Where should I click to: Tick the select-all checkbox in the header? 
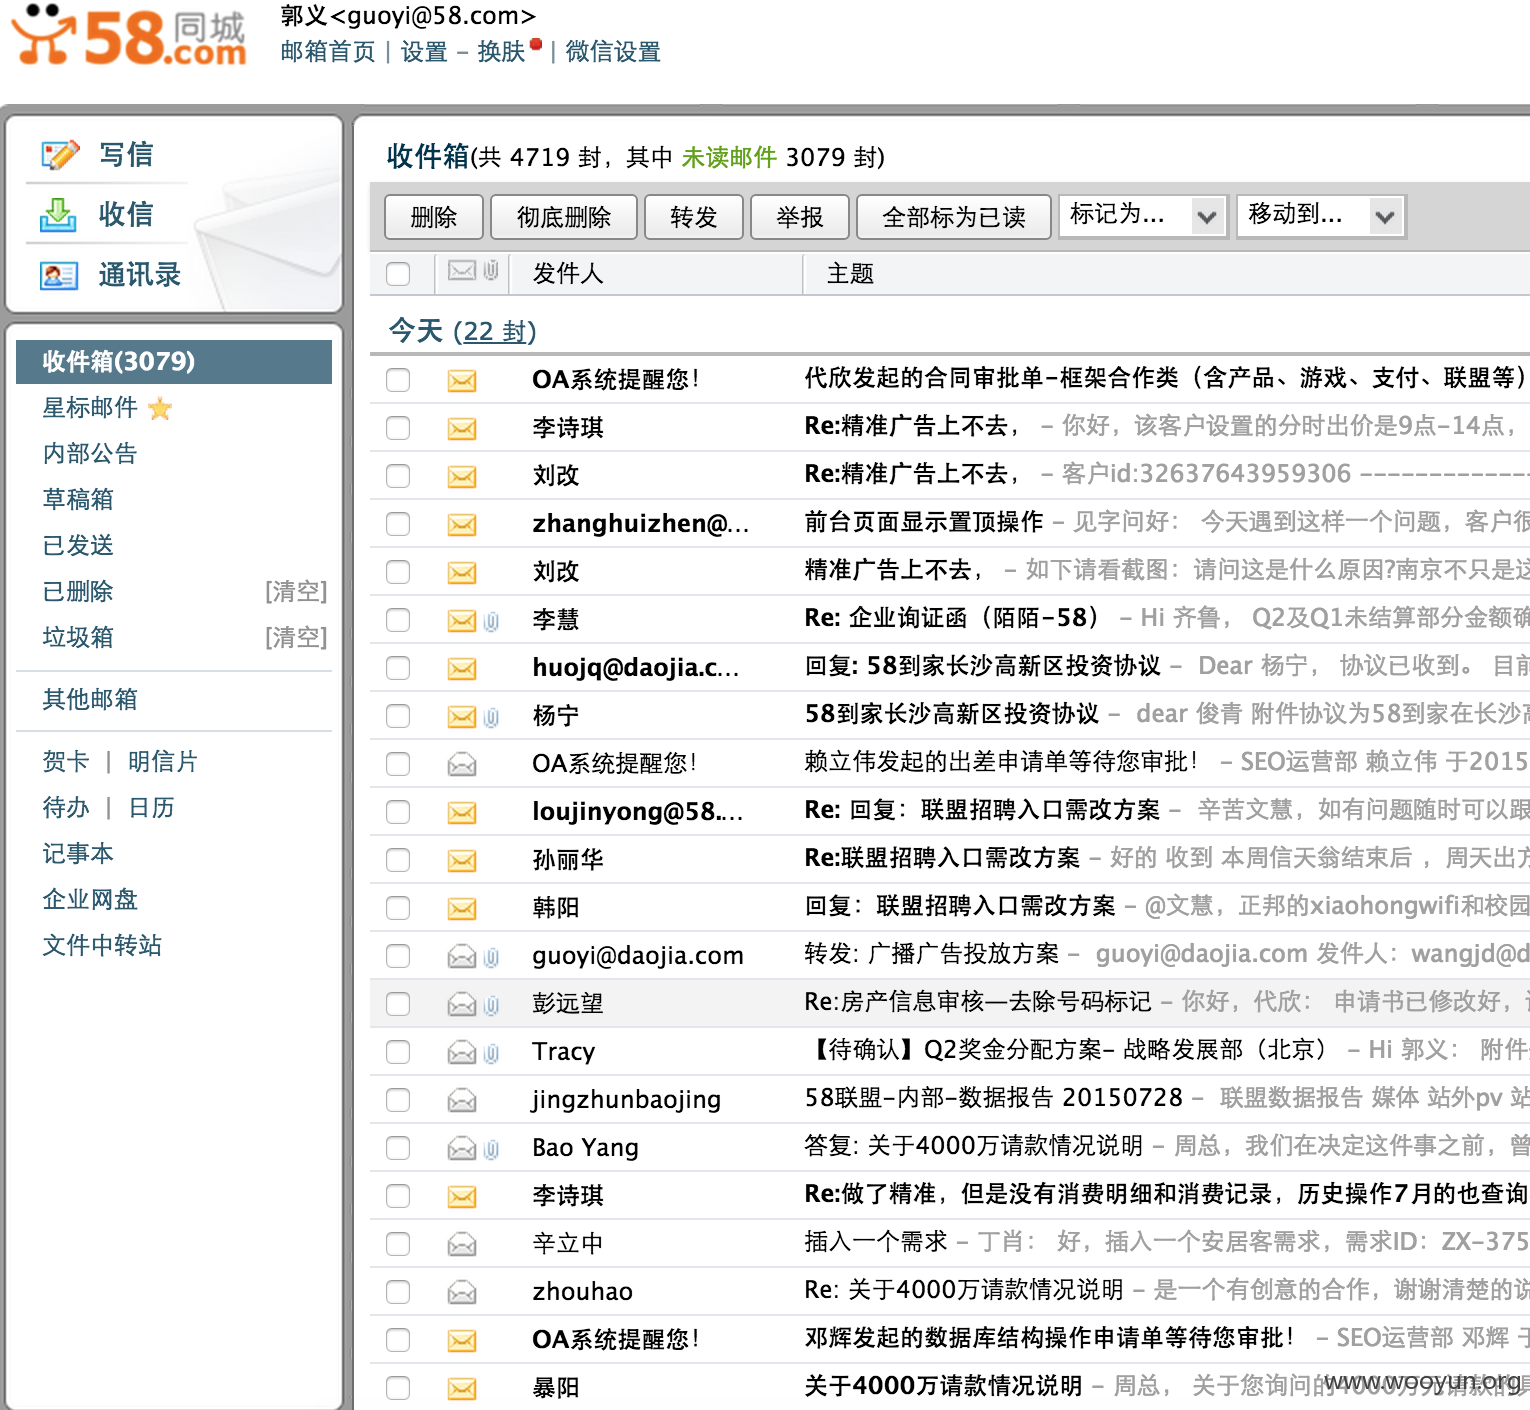pyautogui.click(x=398, y=274)
